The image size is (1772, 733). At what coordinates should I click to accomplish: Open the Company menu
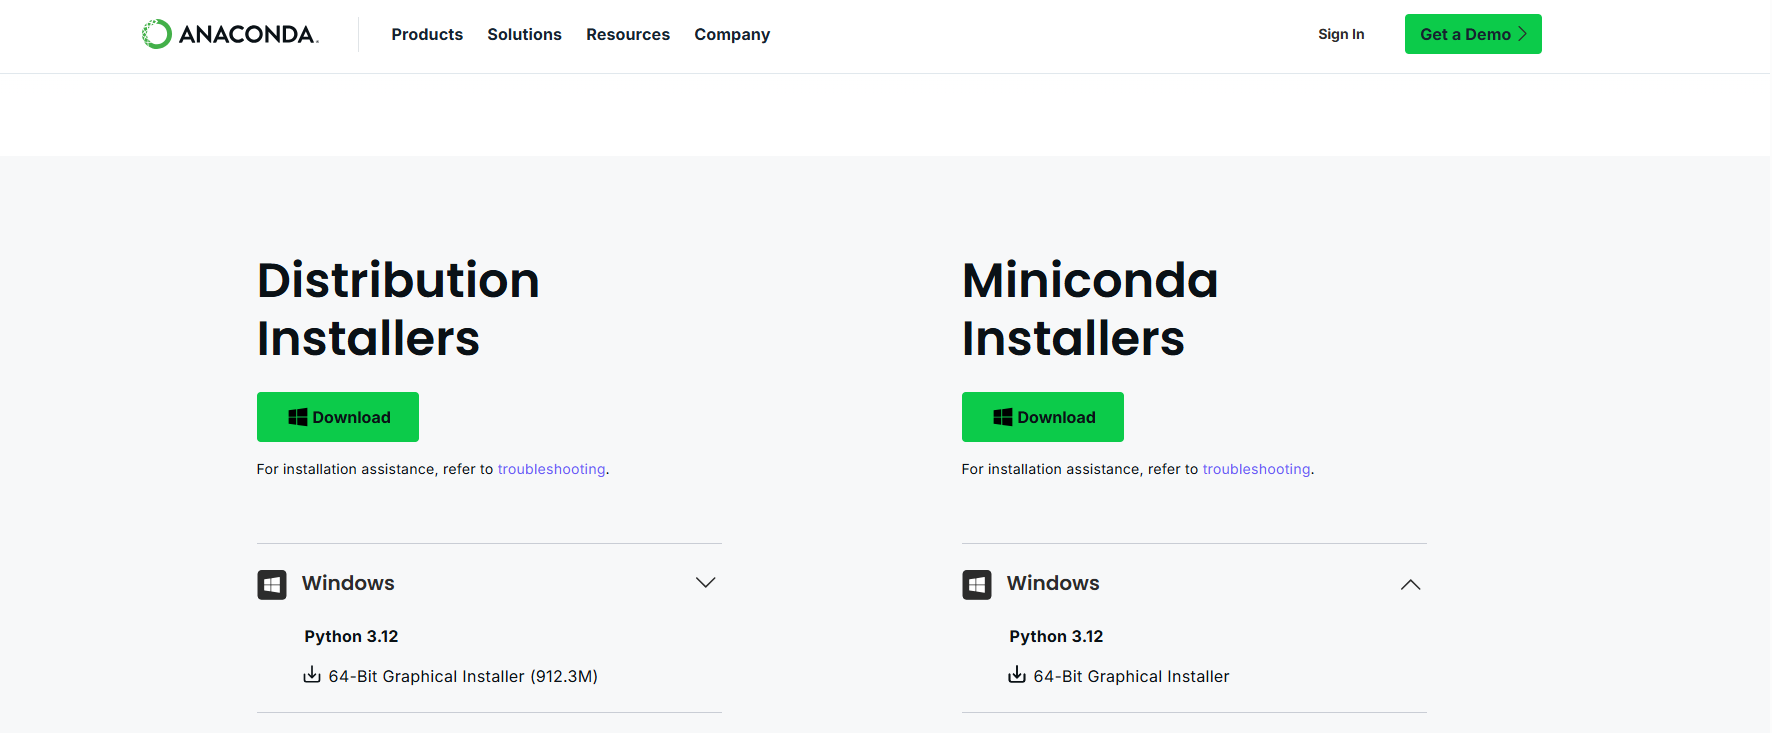pyautogui.click(x=732, y=34)
